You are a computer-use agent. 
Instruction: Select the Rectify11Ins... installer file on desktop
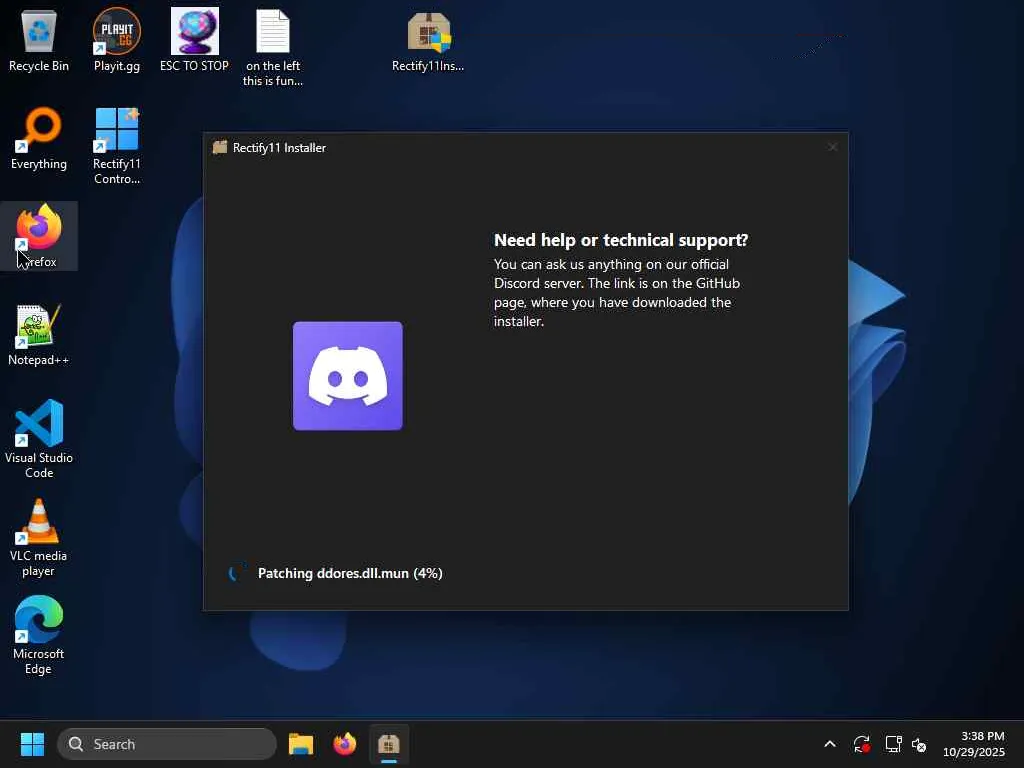pos(428,42)
